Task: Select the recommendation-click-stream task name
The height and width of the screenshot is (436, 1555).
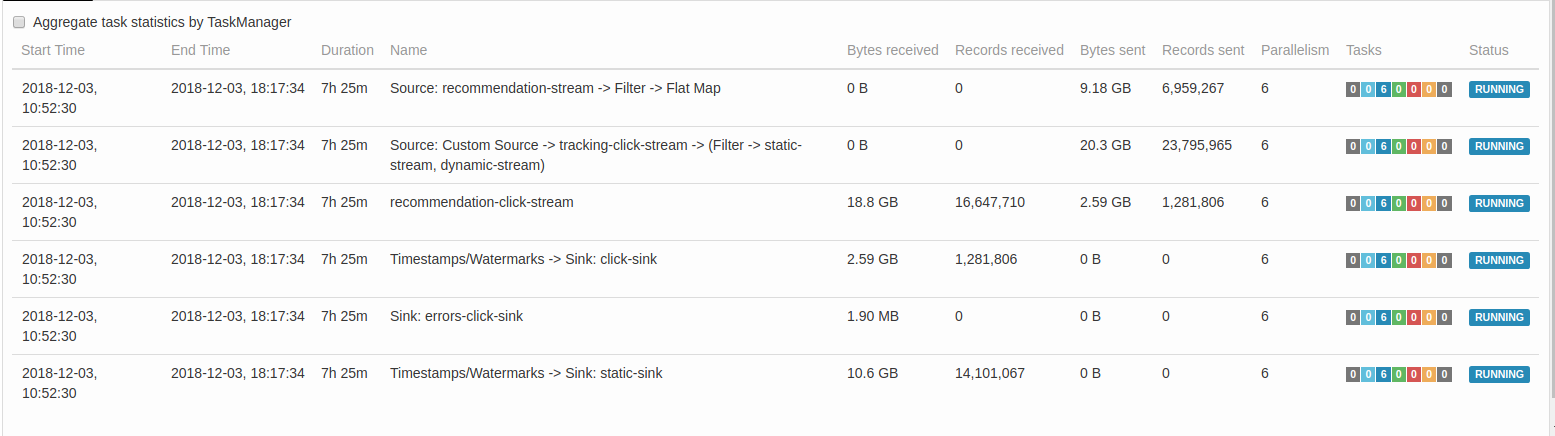Action: pyautogui.click(x=482, y=202)
